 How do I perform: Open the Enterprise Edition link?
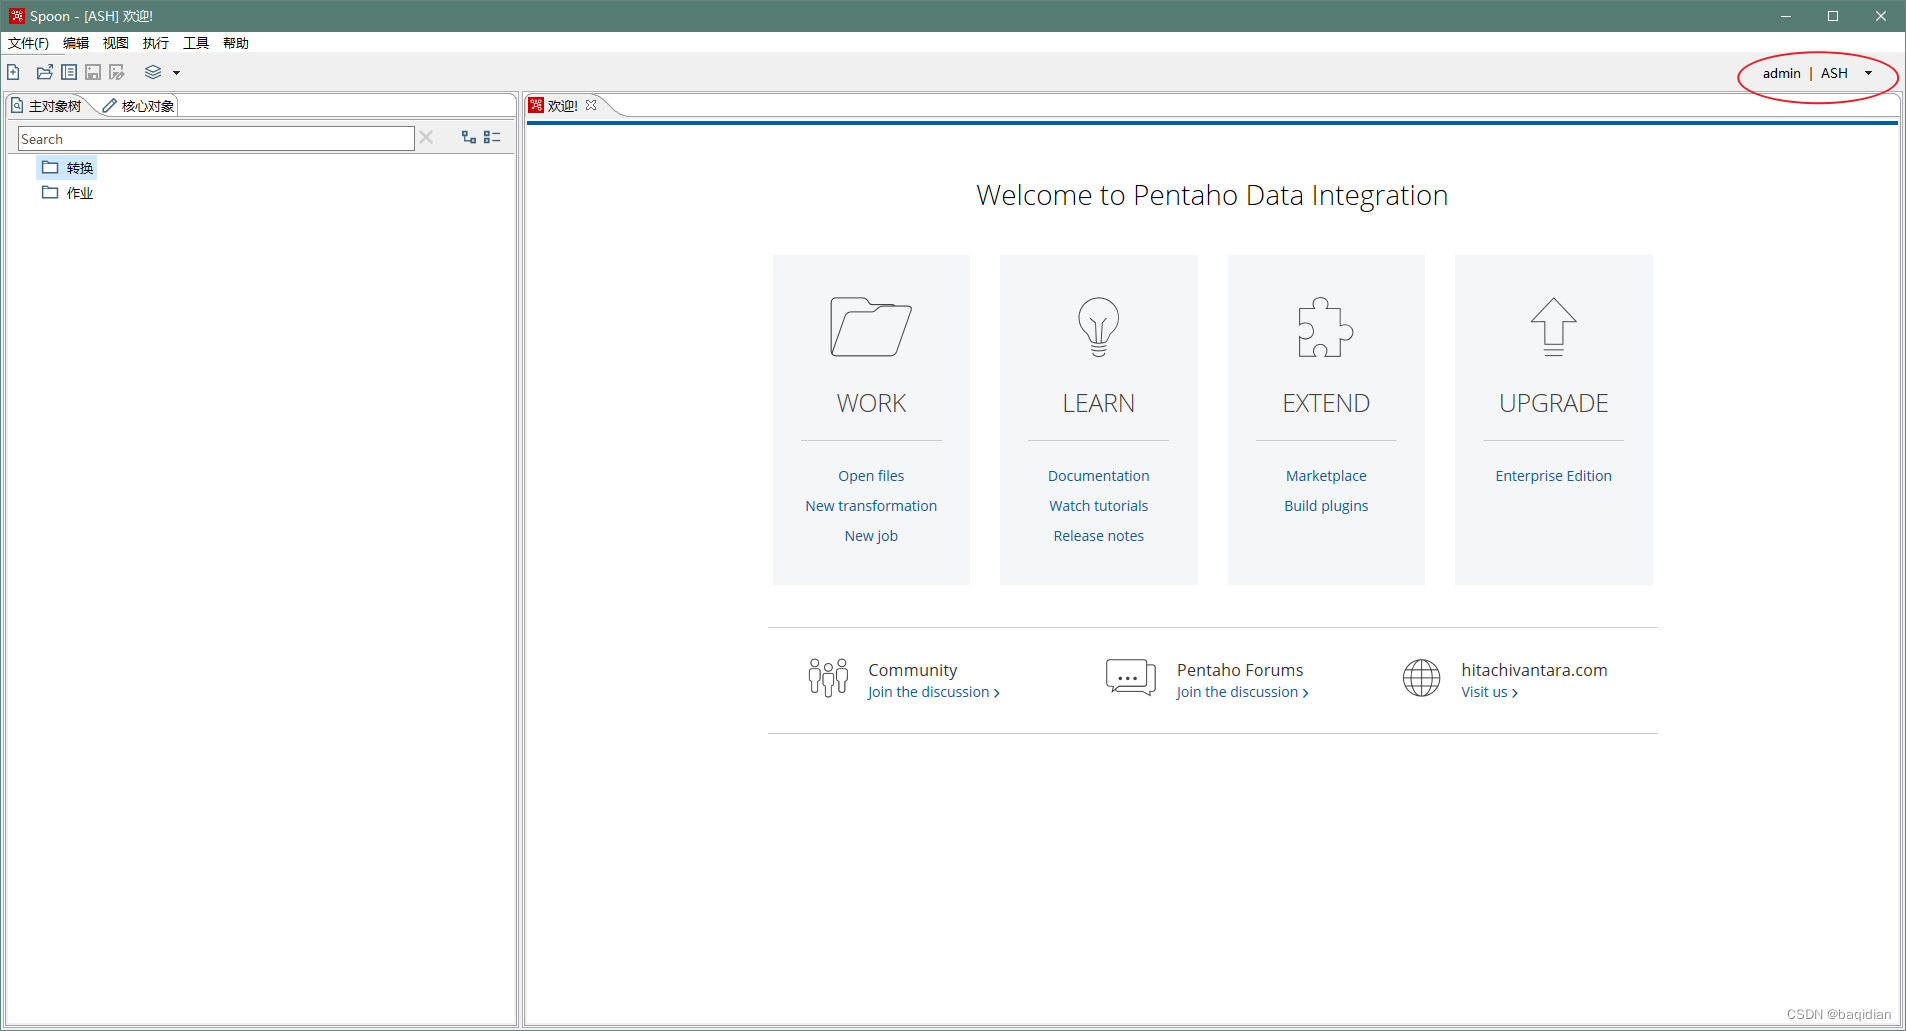point(1553,476)
